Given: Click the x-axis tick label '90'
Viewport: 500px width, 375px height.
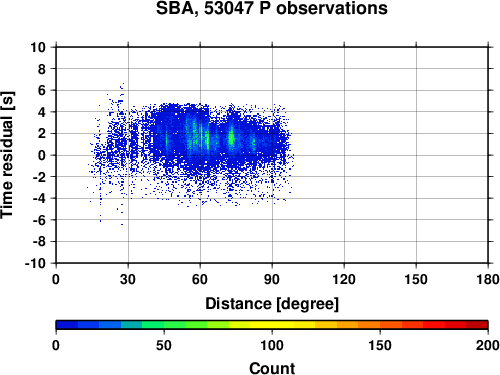Looking at the screenshot, I should coord(272,279).
